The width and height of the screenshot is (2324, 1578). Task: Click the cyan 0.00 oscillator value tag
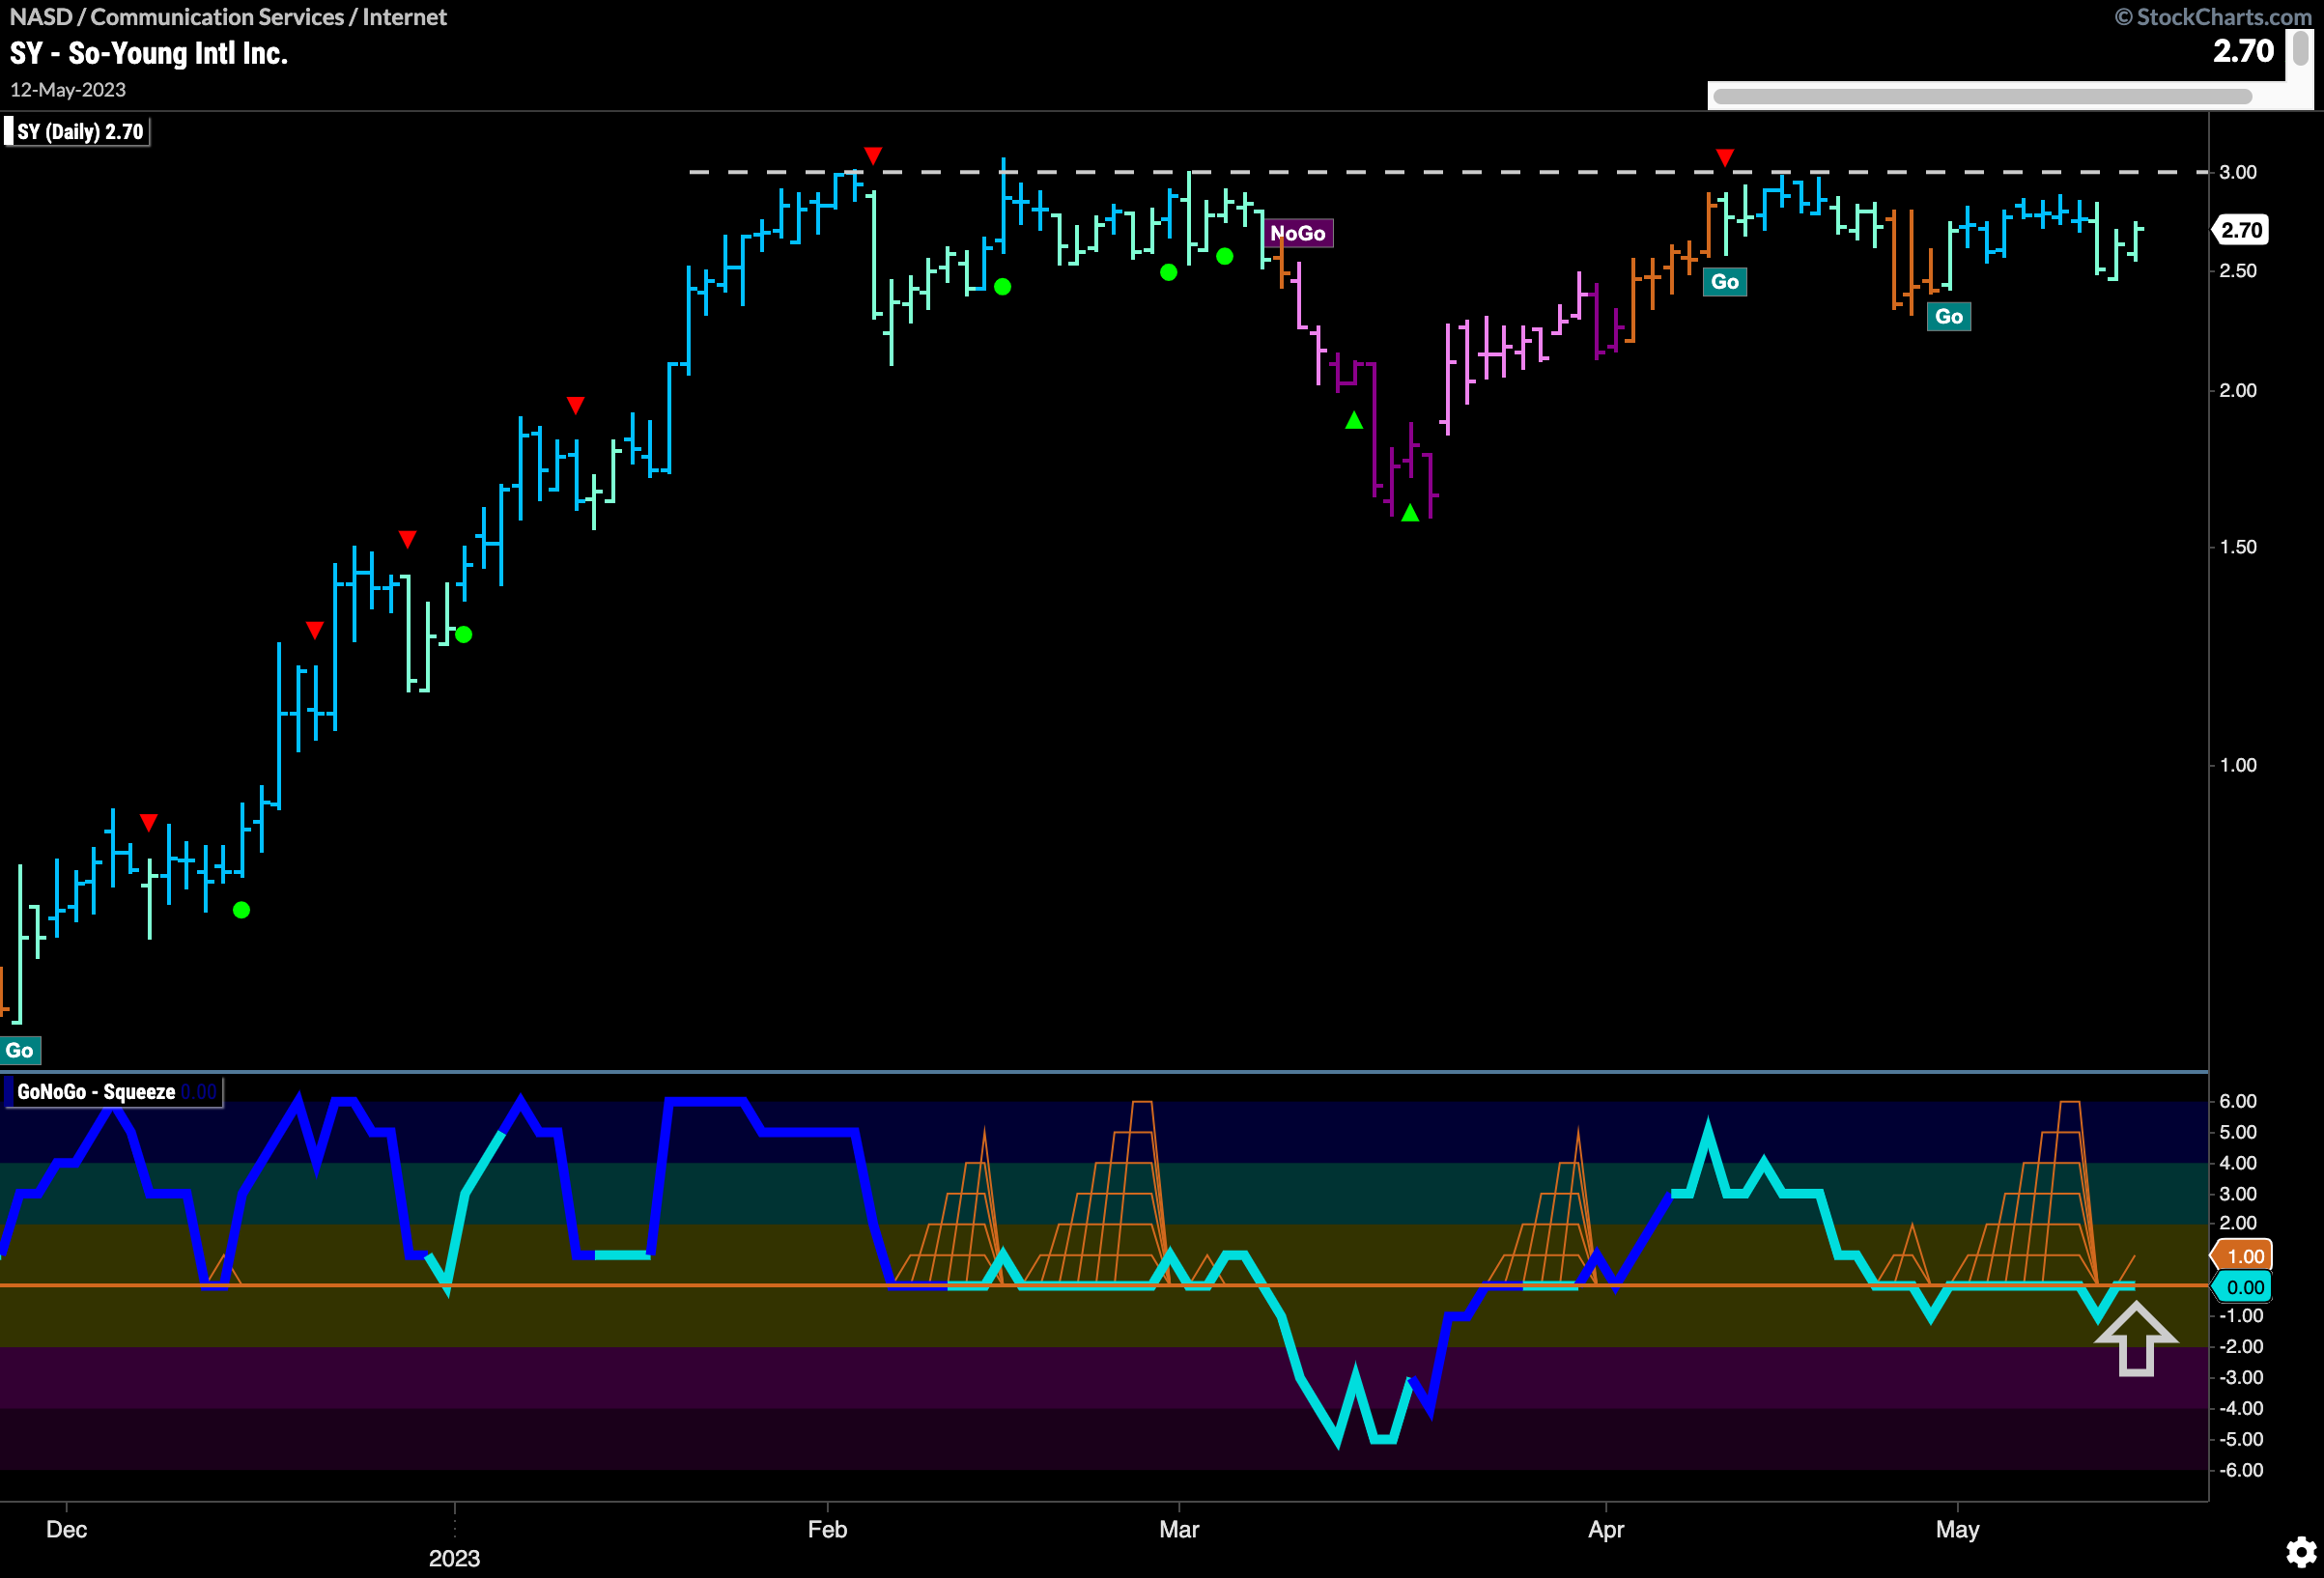(2244, 1287)
